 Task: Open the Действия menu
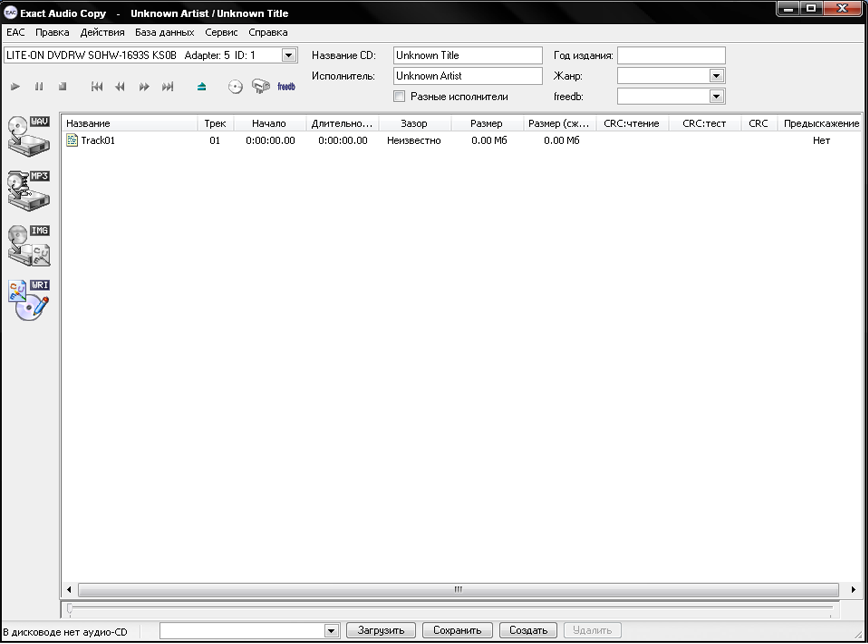tap(102, 32)
